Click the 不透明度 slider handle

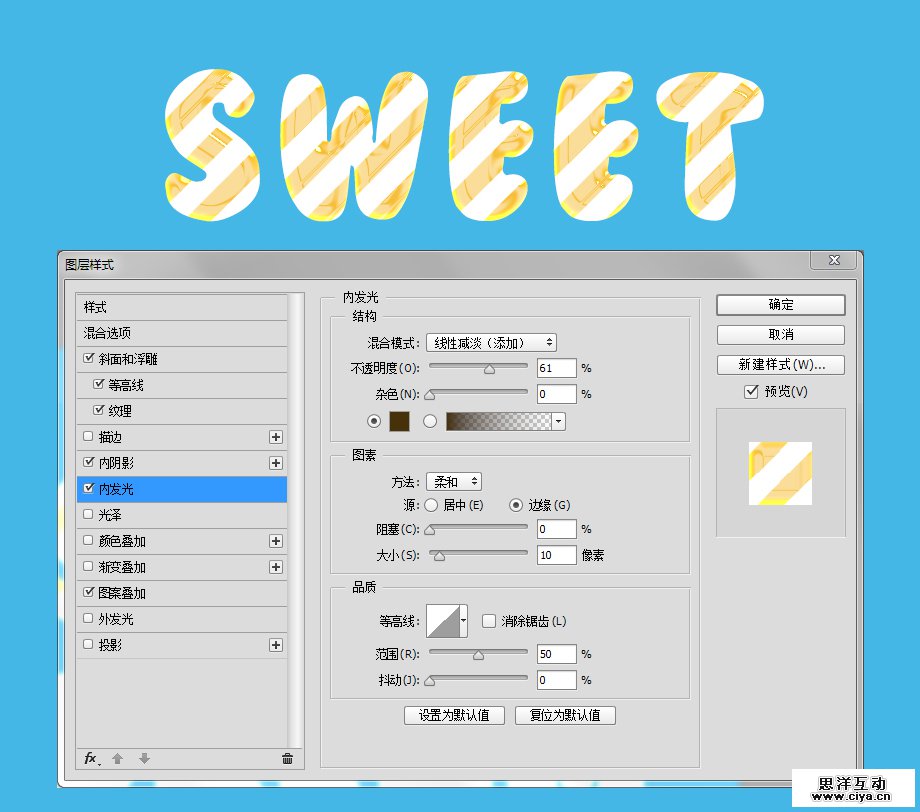pos(489,369)
